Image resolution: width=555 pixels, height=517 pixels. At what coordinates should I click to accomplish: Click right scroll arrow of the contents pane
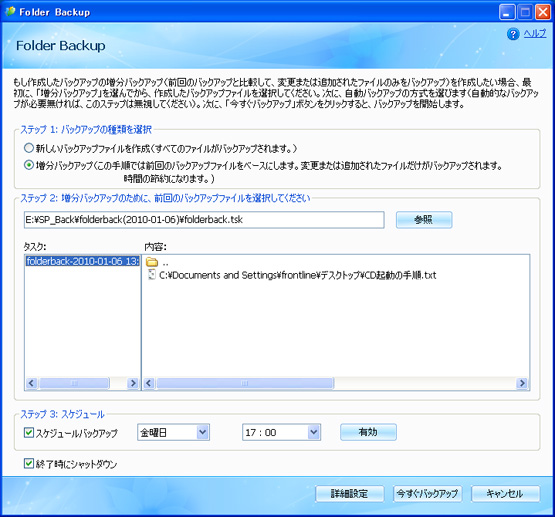(x=522, y=383)
